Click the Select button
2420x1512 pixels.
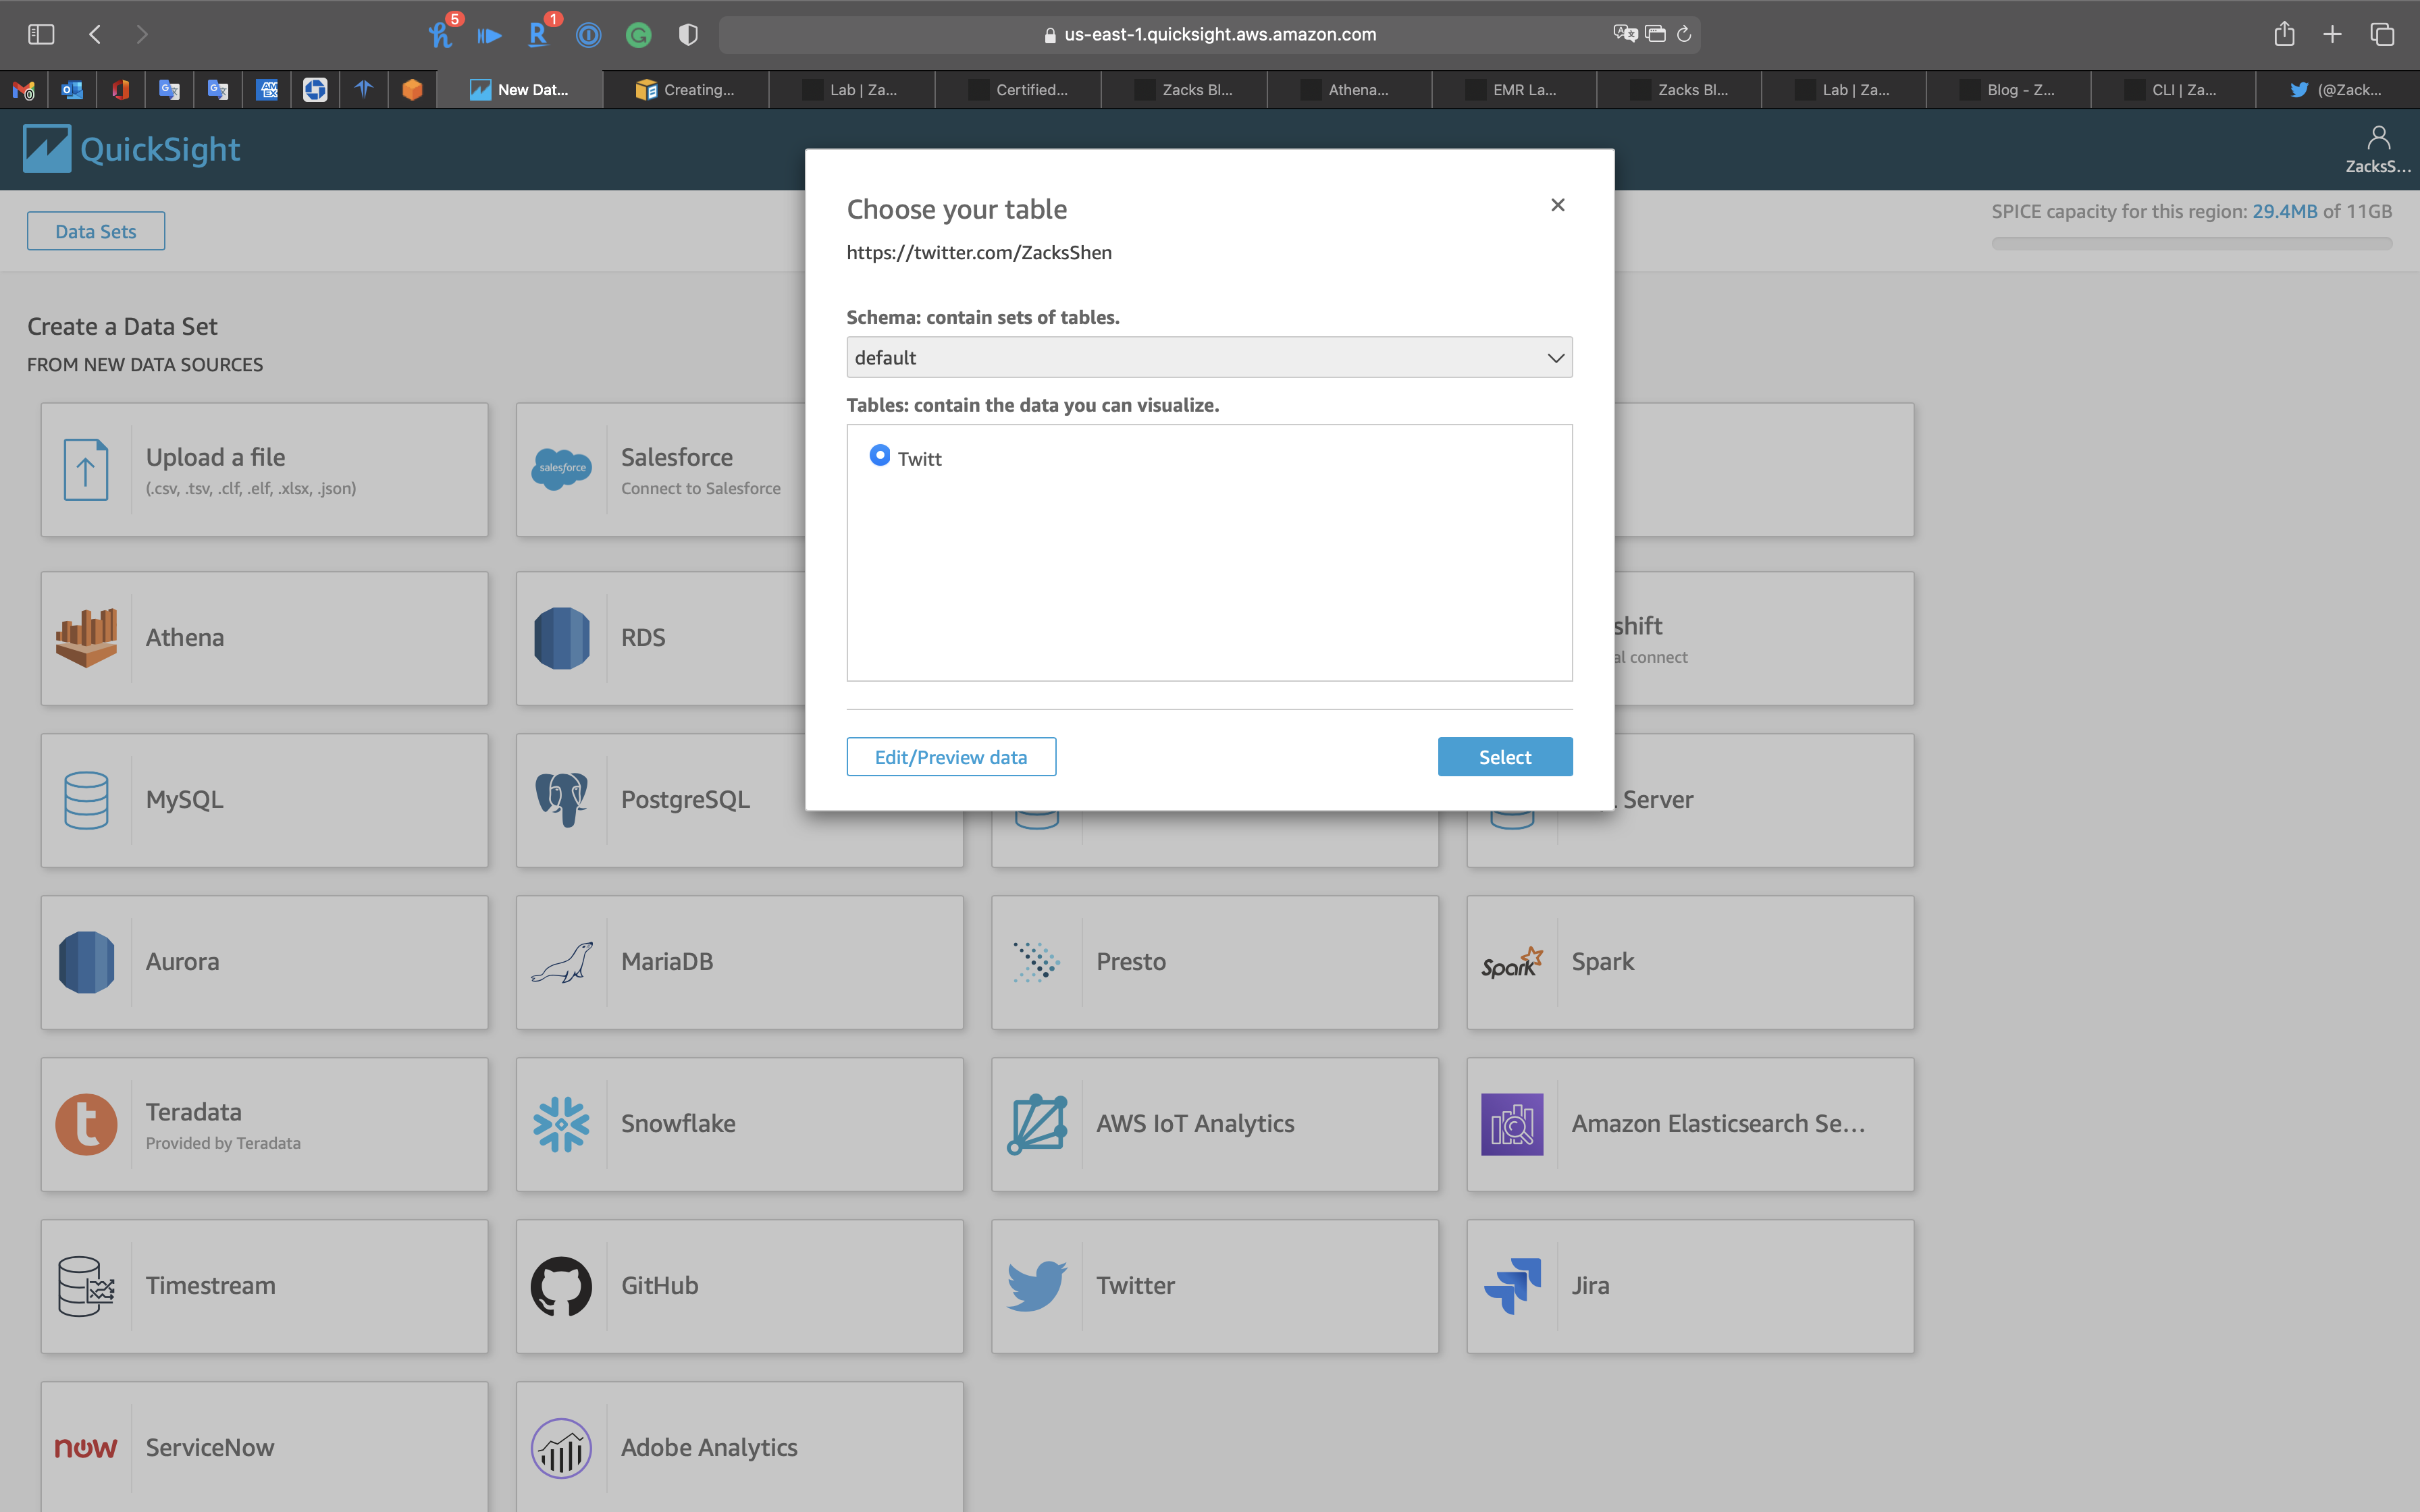pos(1504,757)
